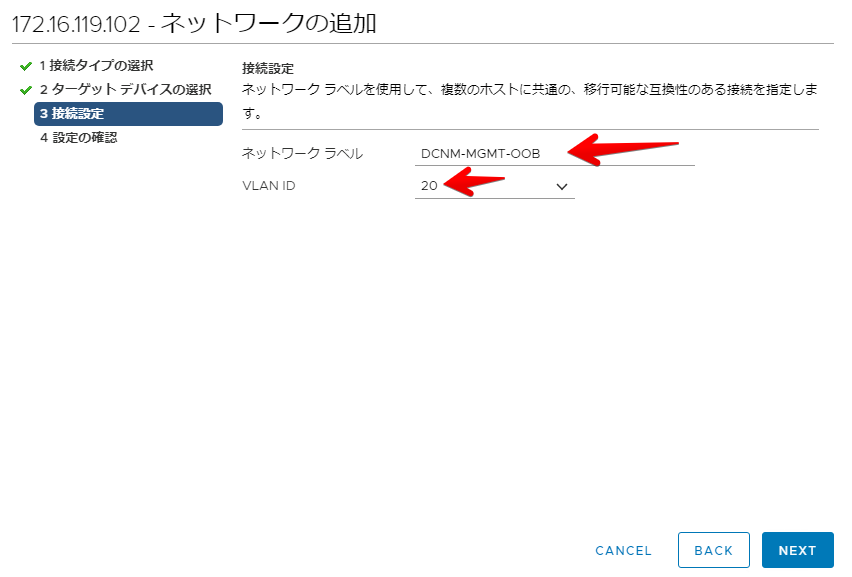Screen dimensions: 852x577
Task: Select step 3 接続設定
Action: (128, 114)
